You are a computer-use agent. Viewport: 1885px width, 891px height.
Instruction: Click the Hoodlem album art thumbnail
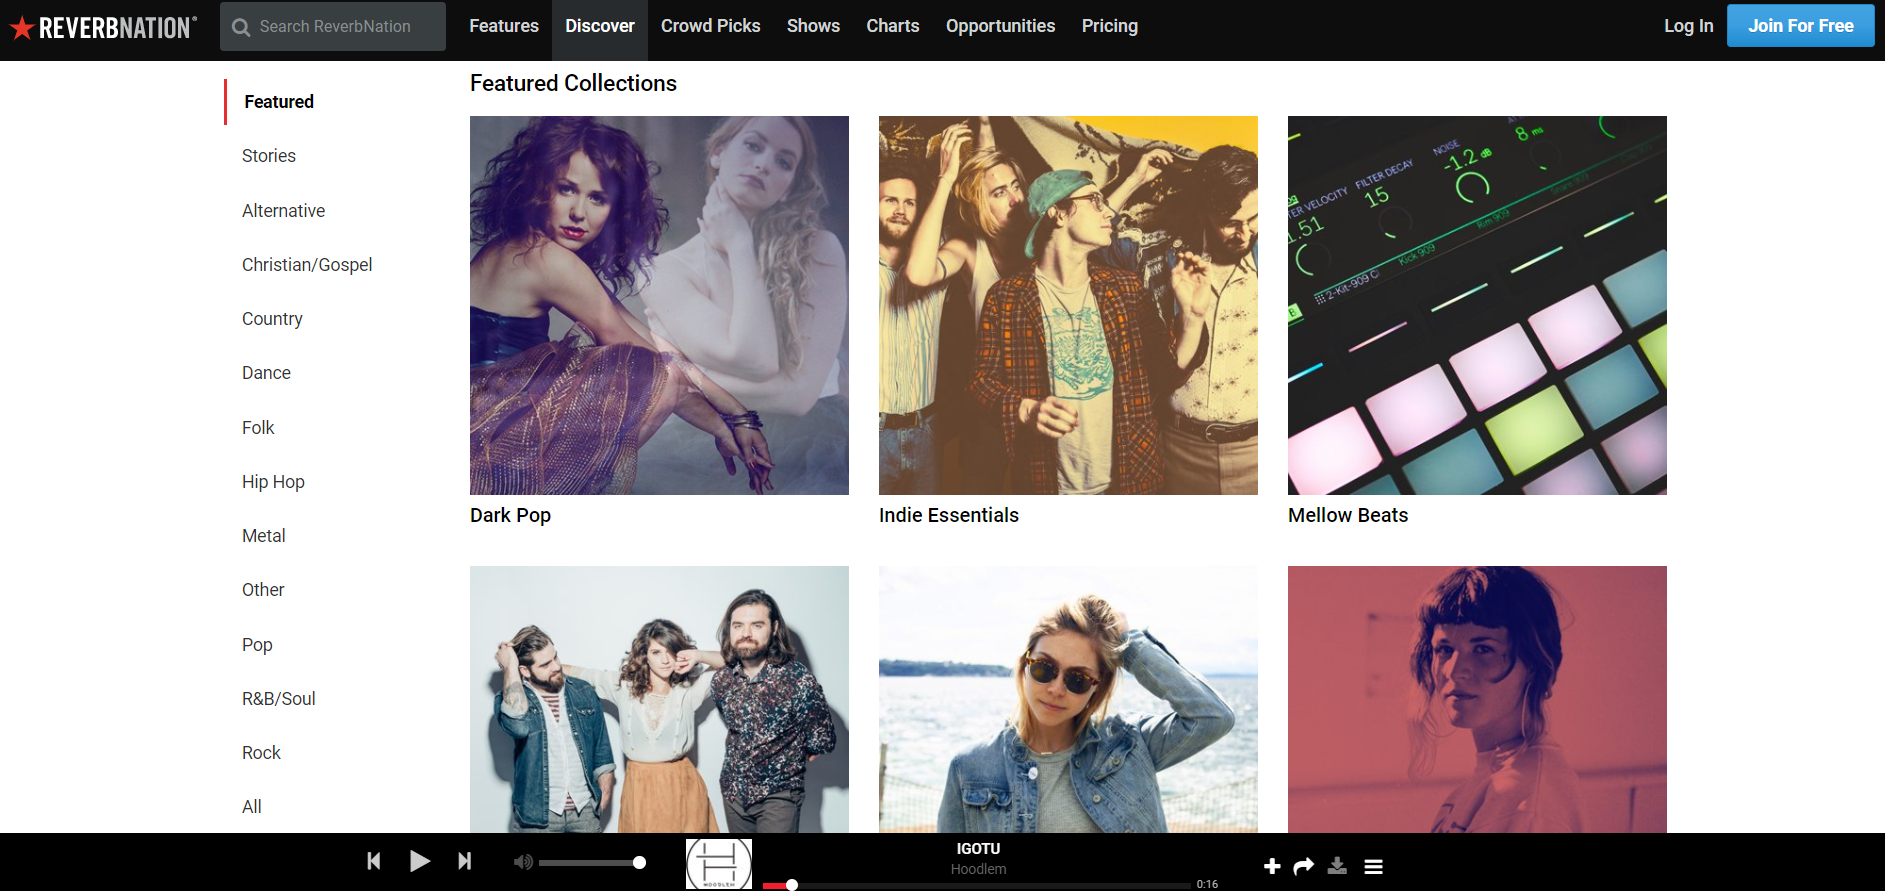click(x=719, y=864)
